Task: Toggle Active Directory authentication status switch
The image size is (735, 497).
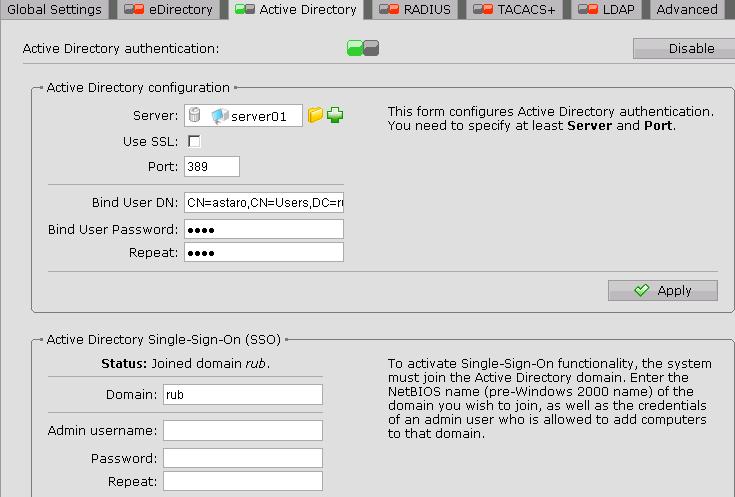Action: tap(363, 48)
